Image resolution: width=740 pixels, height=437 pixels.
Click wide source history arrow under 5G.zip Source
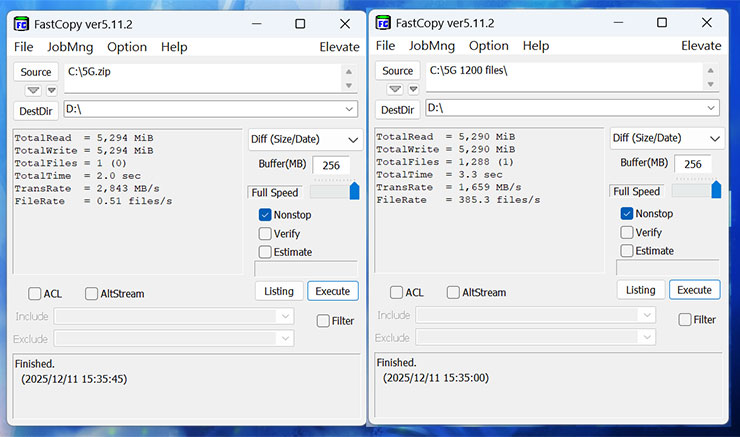[x=31, y=90]
